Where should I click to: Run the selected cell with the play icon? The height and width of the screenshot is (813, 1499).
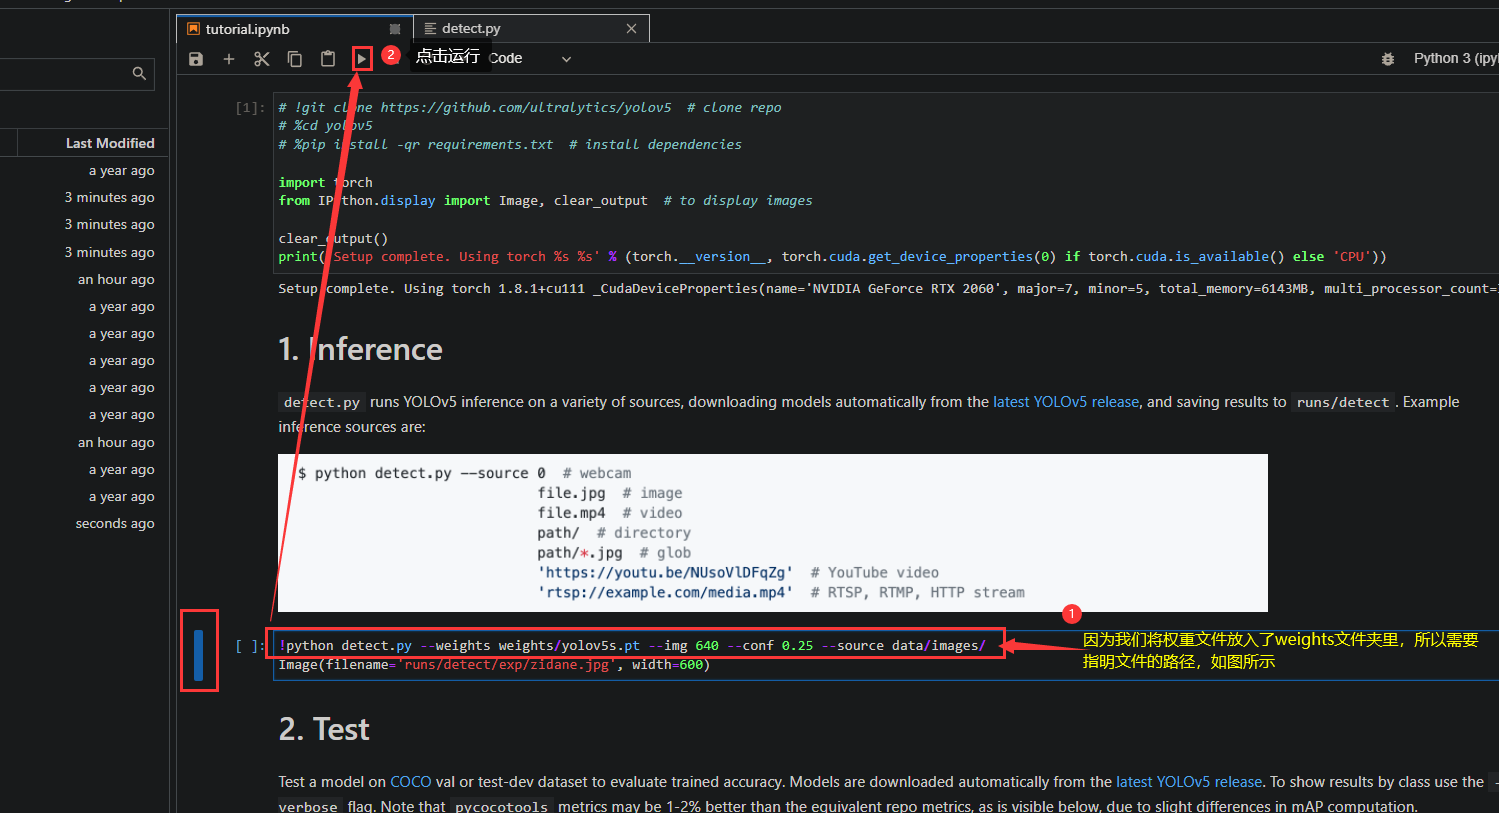(362, 59)
